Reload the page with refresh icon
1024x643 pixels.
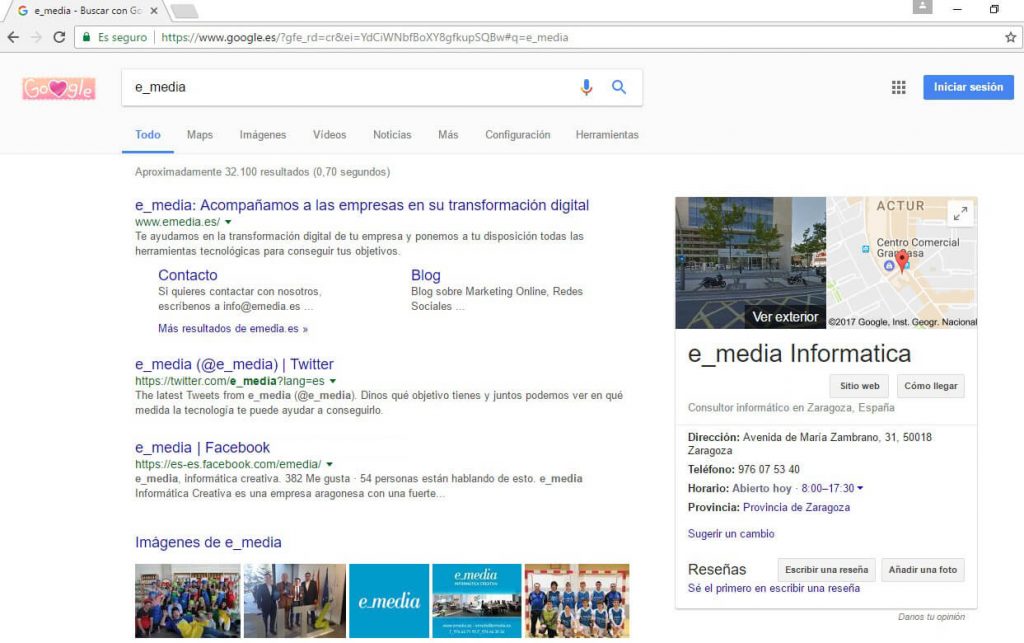pos(59,37)
